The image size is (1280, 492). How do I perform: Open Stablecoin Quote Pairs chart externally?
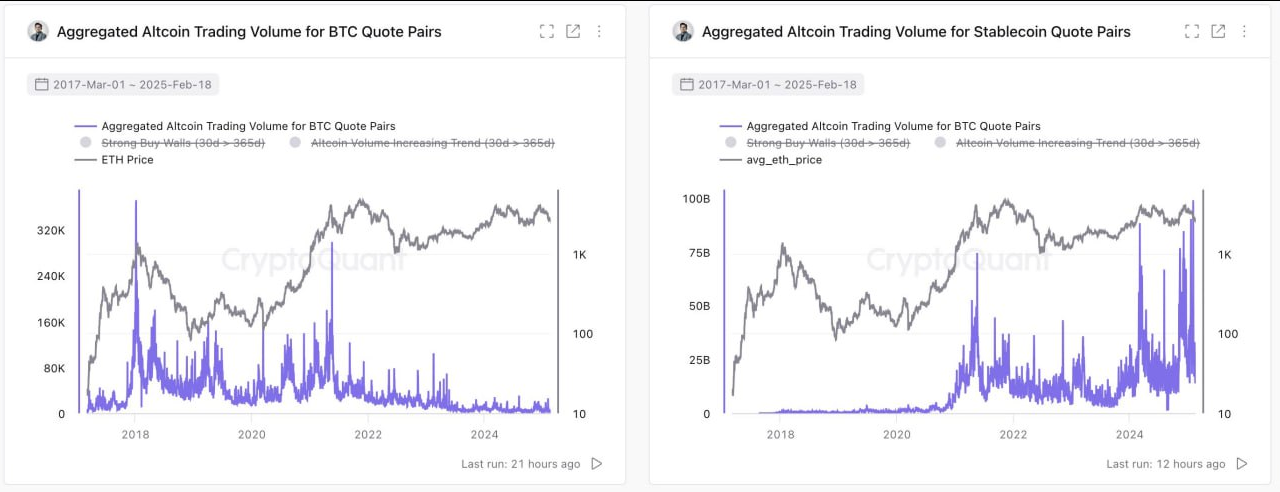click(1218, 31)
